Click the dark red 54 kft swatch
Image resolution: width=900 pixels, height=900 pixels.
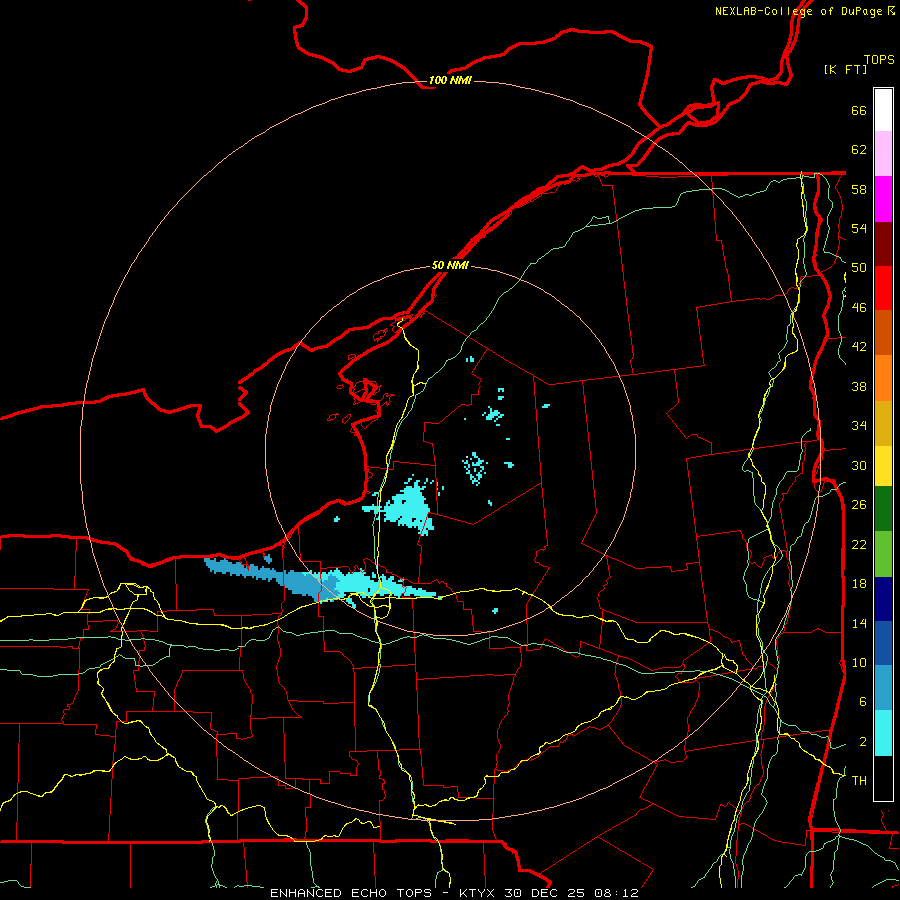click(883, 243)
